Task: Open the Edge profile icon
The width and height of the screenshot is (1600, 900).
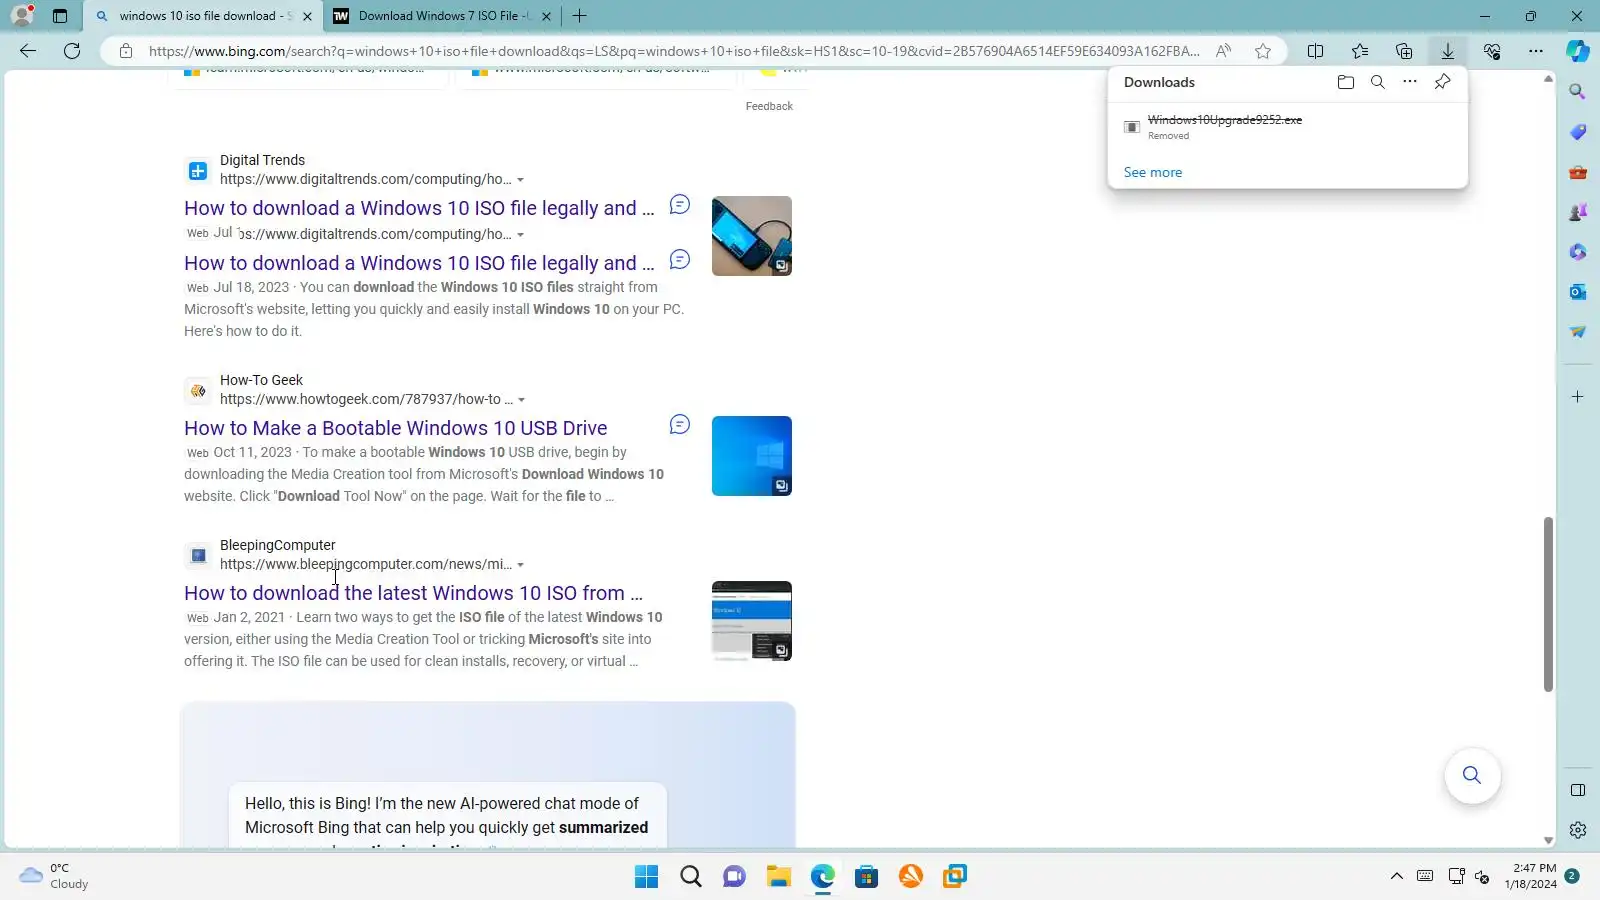Action: pos(22,16)
